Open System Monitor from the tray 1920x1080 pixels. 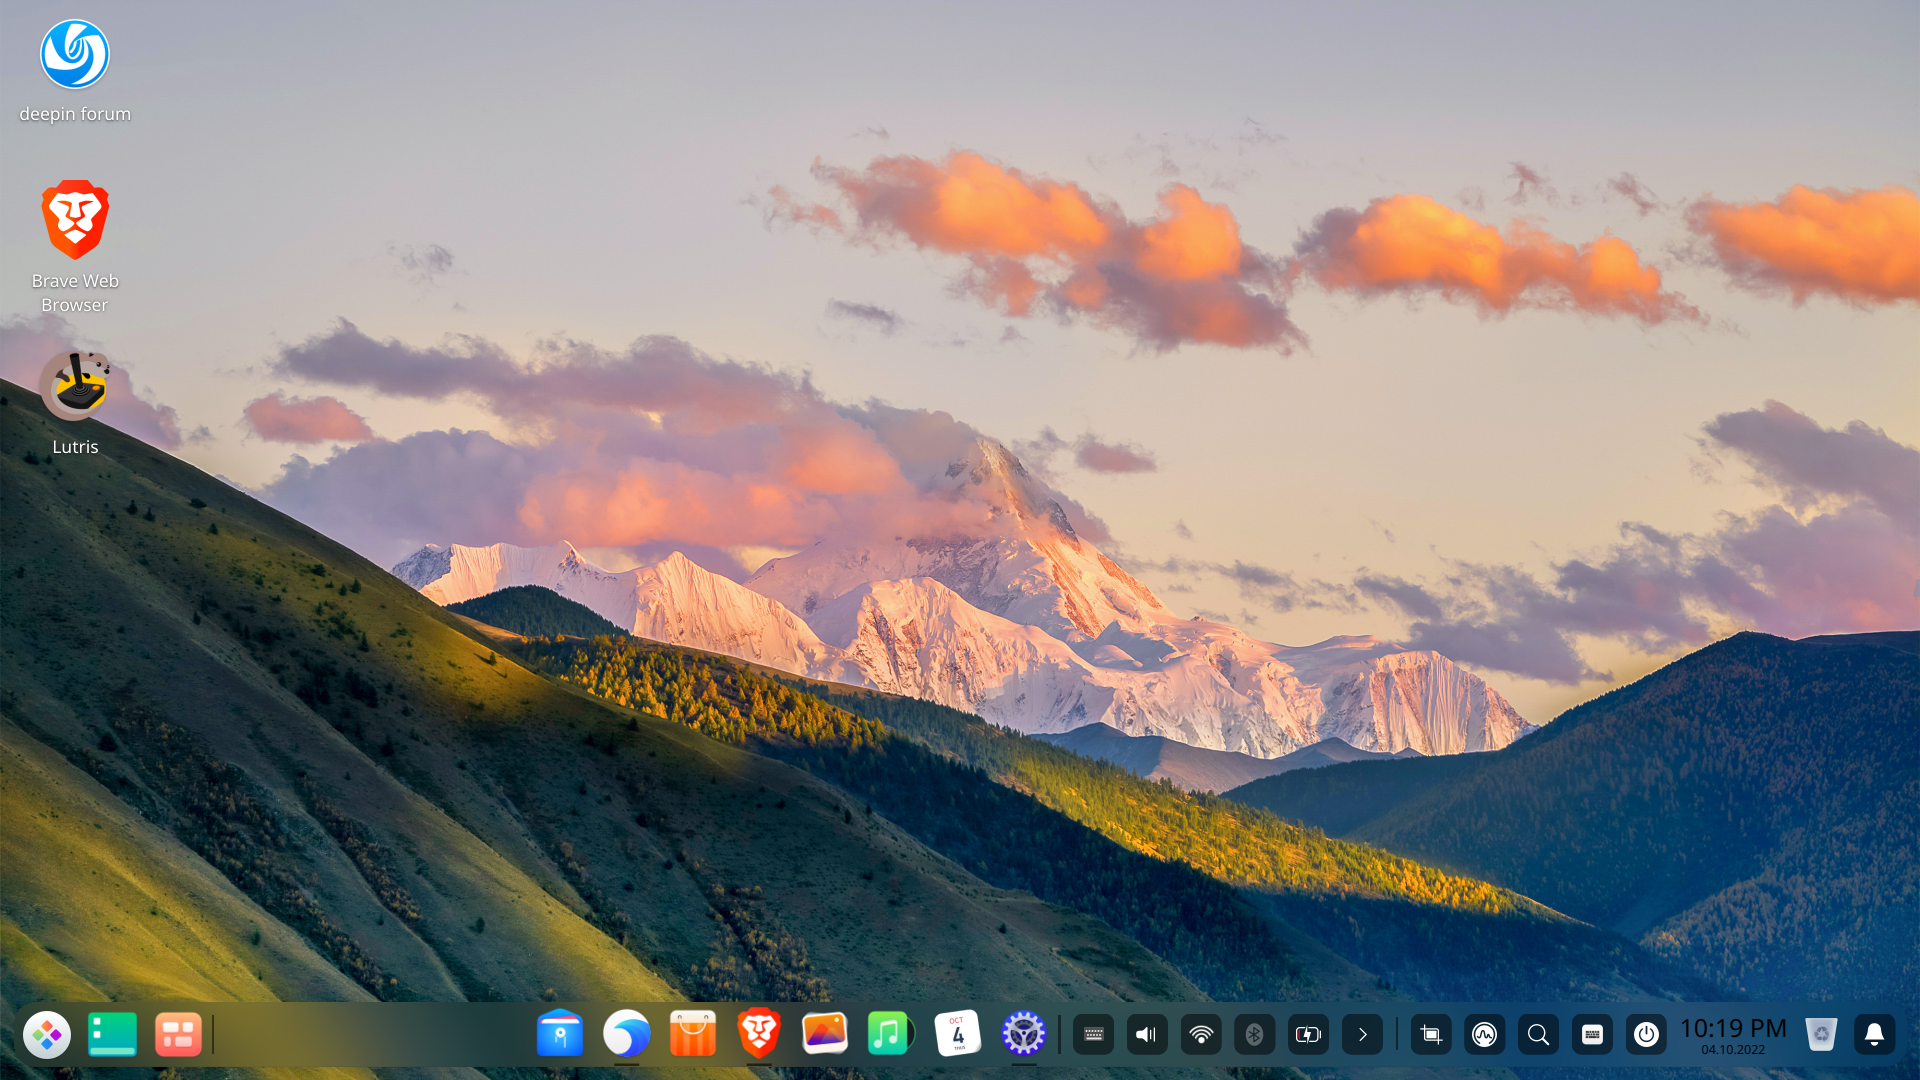point(1485,1035)
